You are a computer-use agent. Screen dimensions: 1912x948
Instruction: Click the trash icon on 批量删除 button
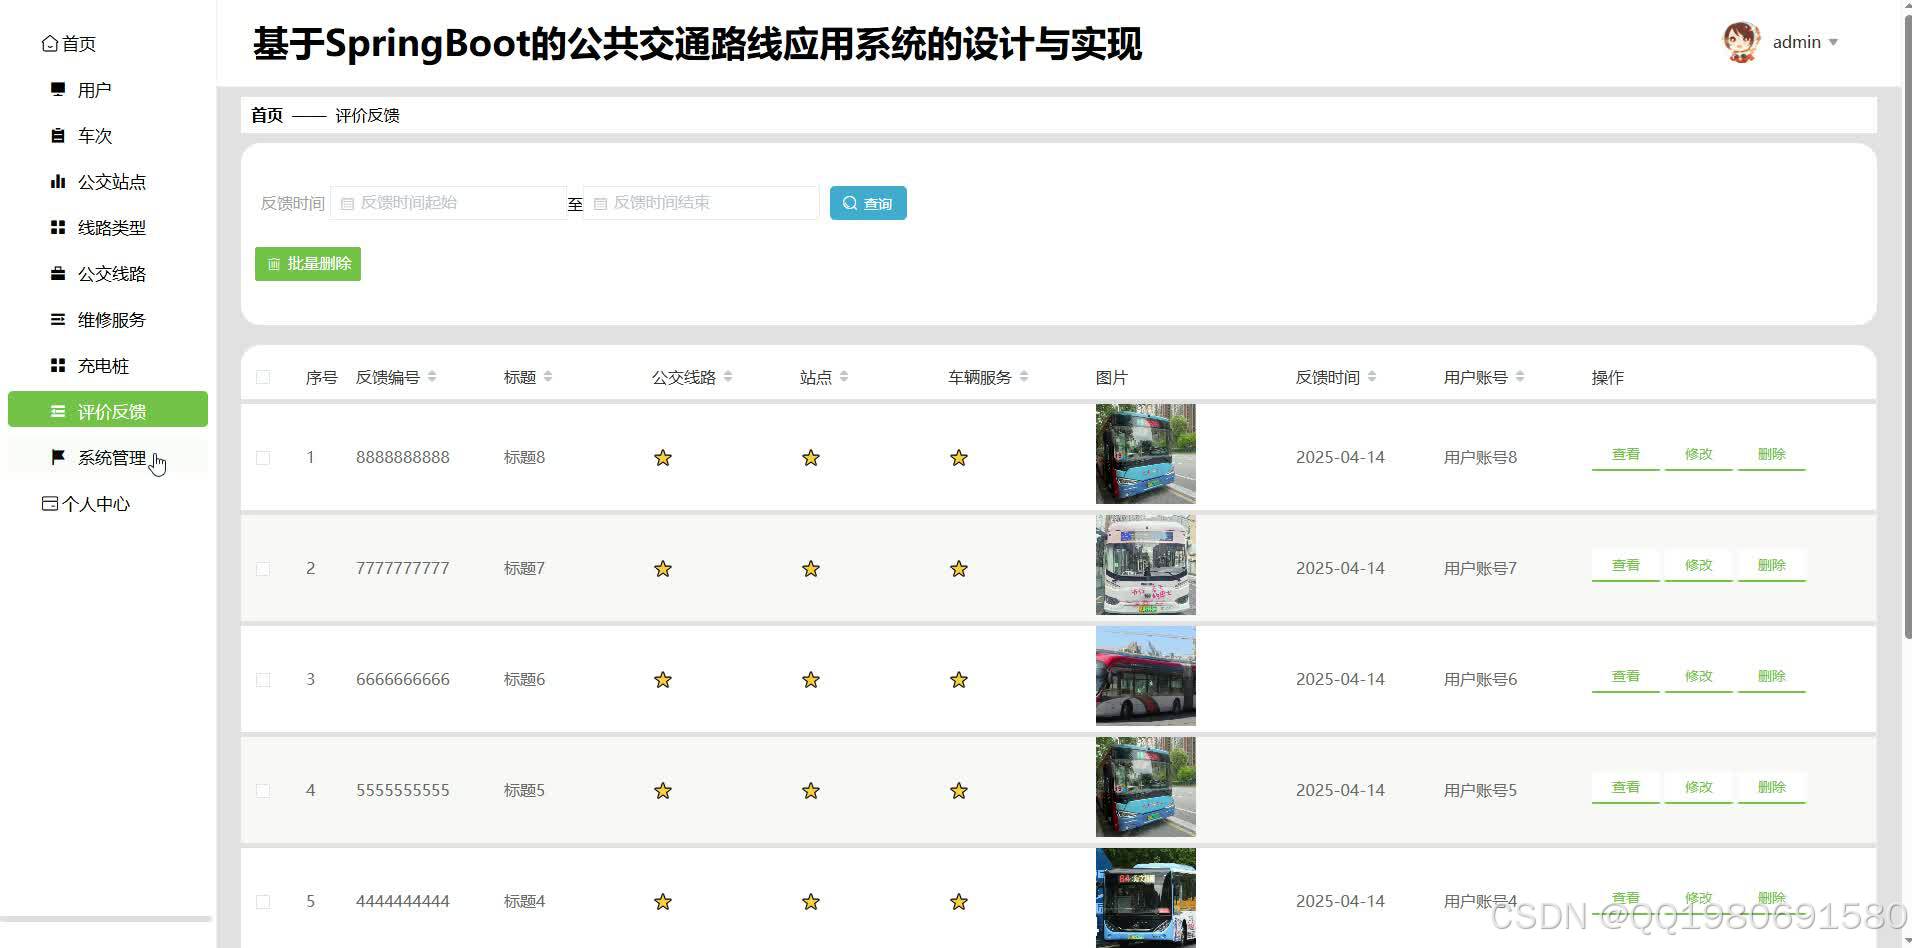274,263
